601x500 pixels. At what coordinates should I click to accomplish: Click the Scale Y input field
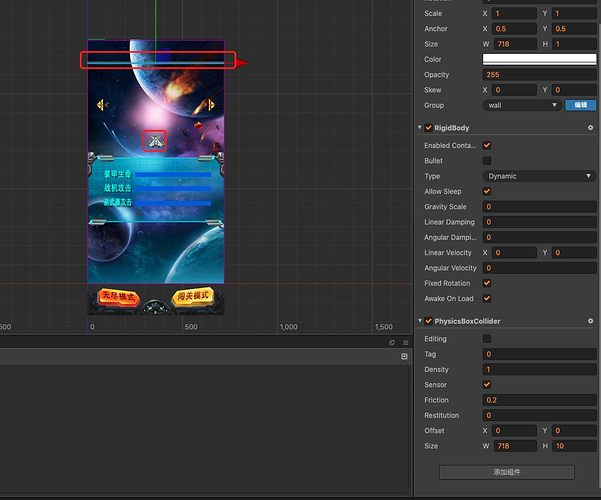(x=574, y=13)
